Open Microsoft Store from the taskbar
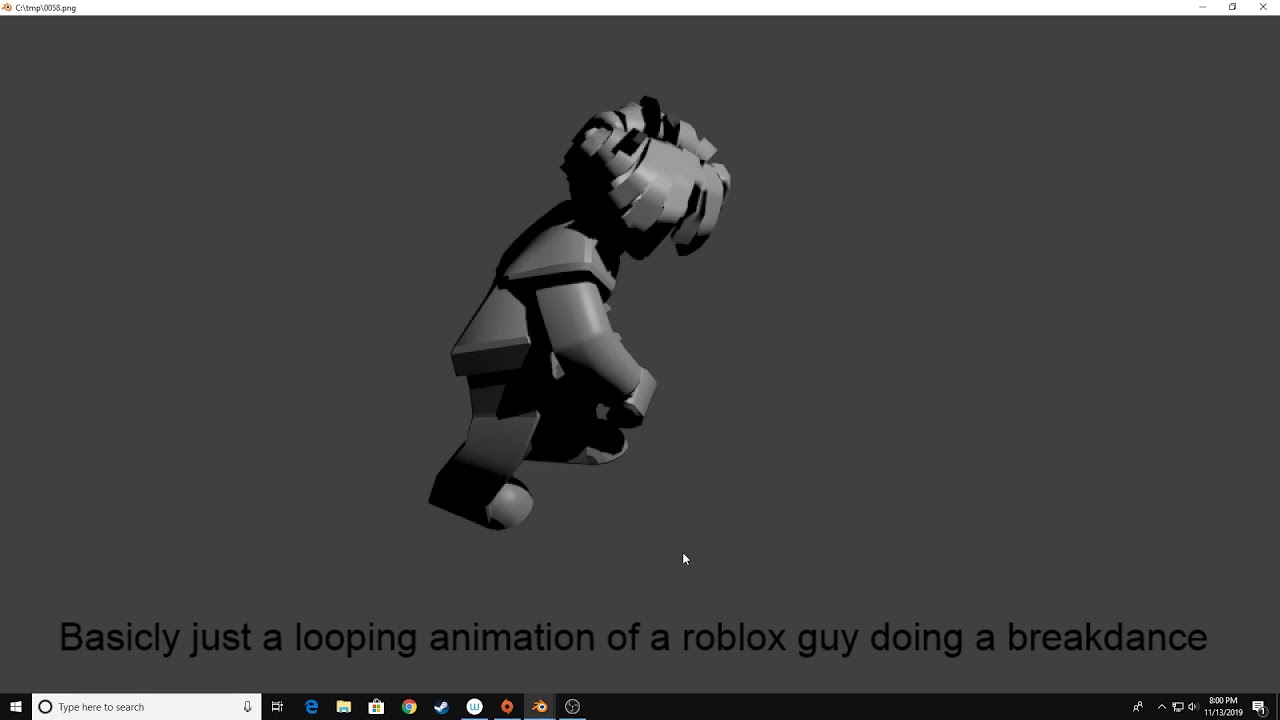 (x=376, y=707)
